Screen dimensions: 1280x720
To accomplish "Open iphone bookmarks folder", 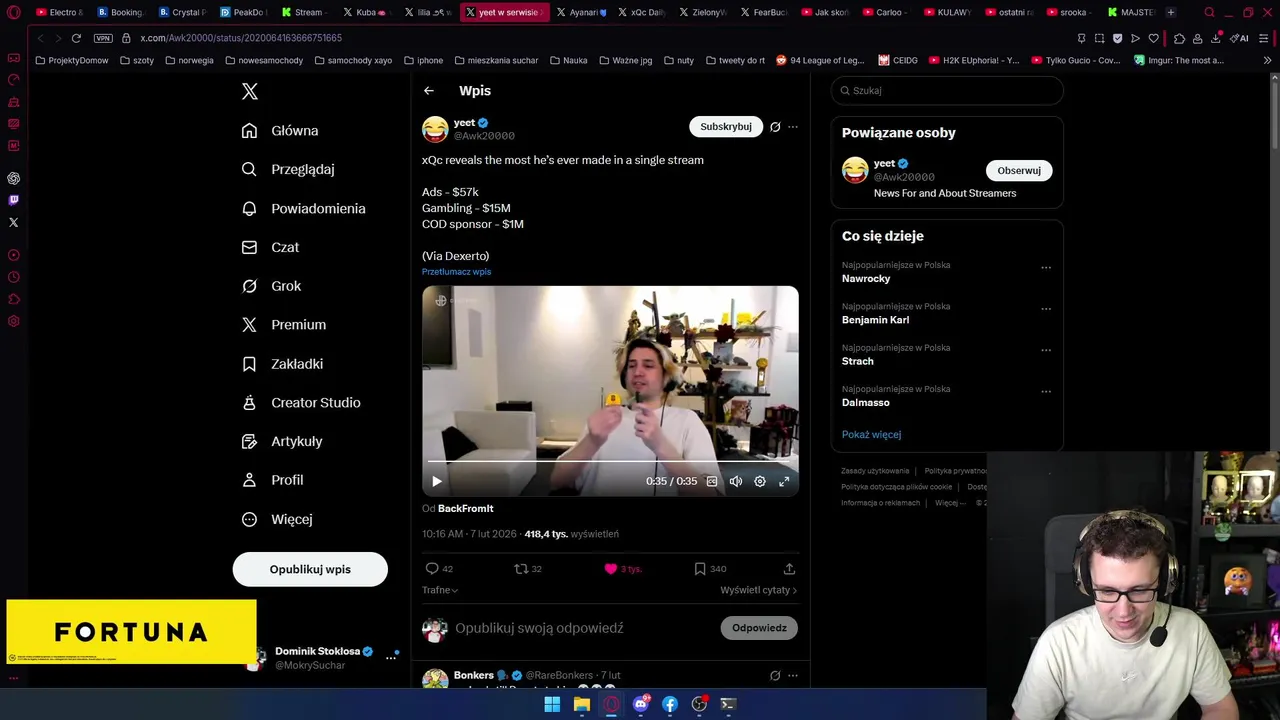I will (423, 60).
